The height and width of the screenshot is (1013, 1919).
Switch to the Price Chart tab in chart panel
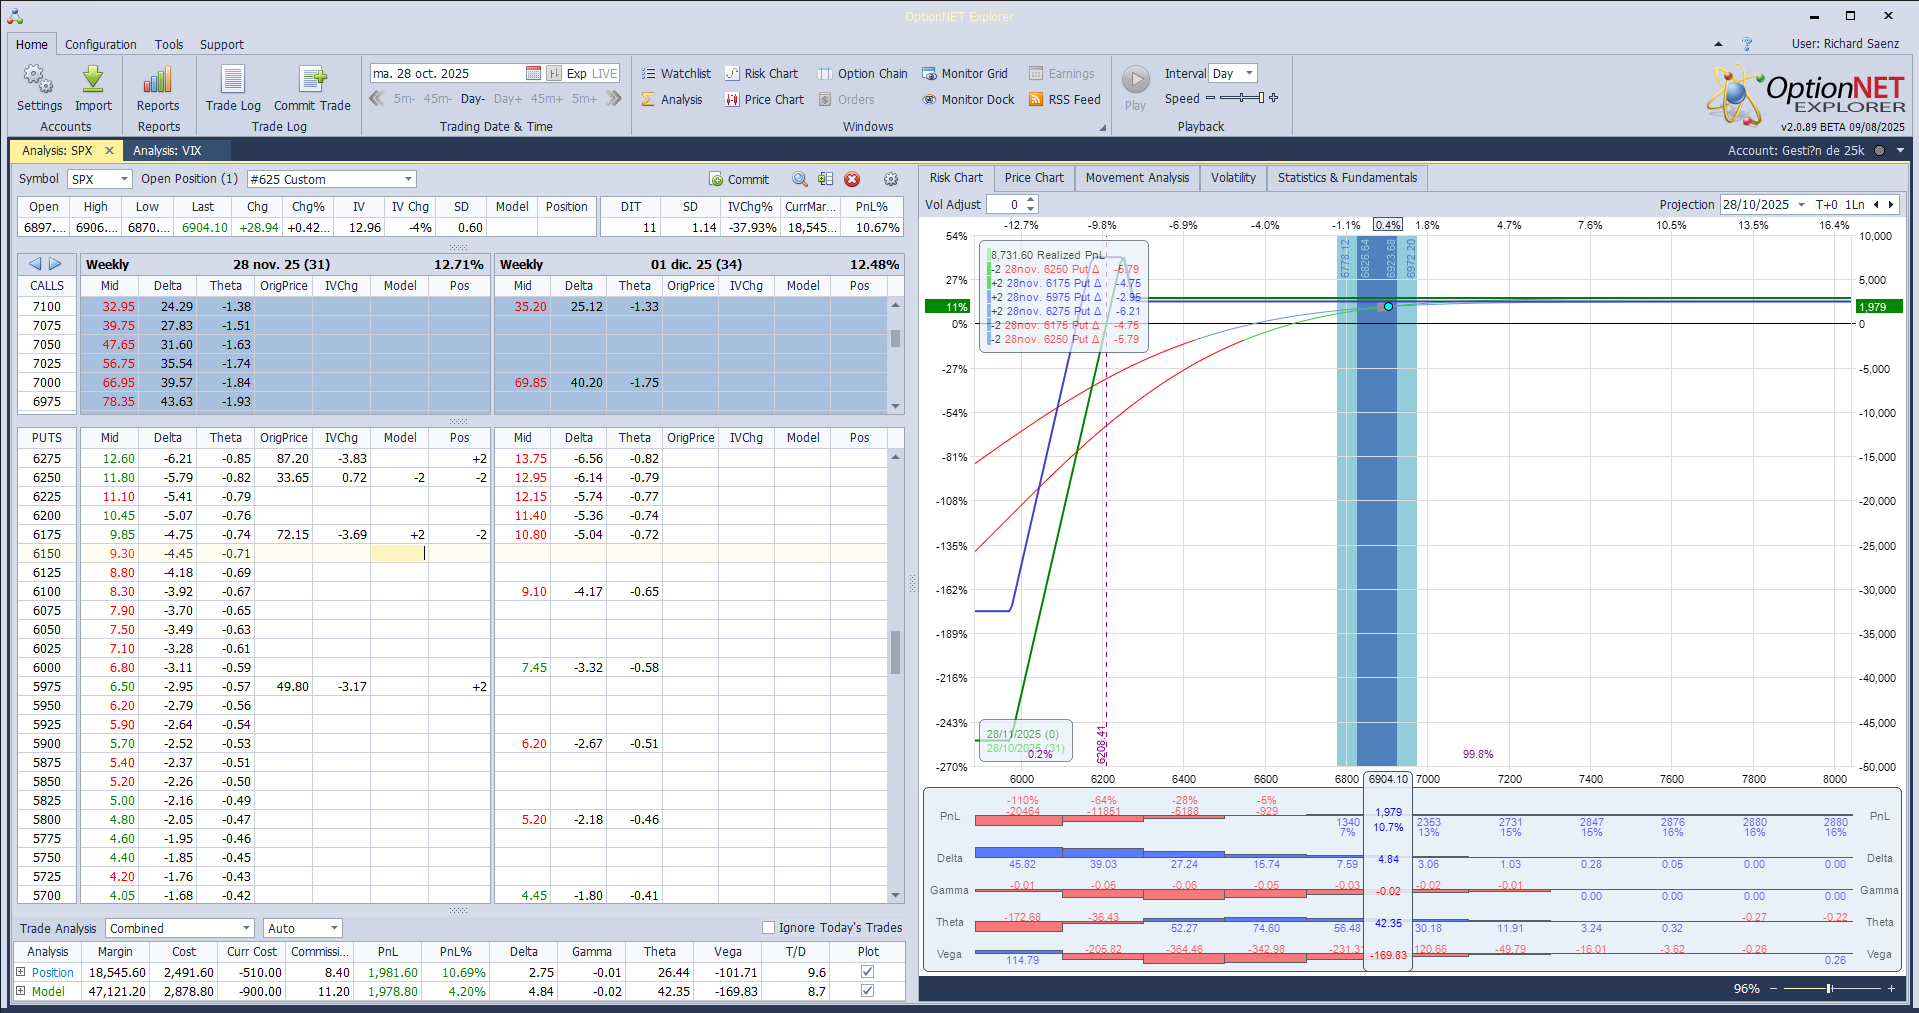(x=1034, y=178)
